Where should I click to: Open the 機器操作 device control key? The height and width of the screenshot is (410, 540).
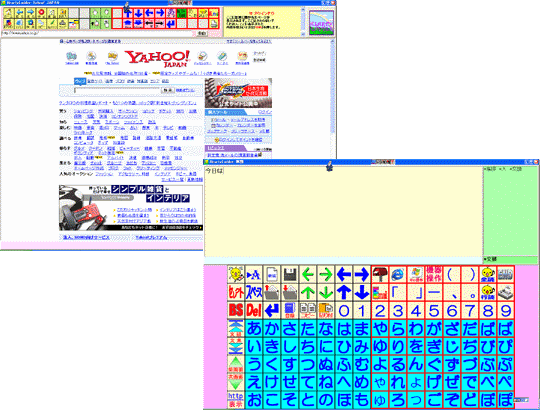click(x=434, y=274)
